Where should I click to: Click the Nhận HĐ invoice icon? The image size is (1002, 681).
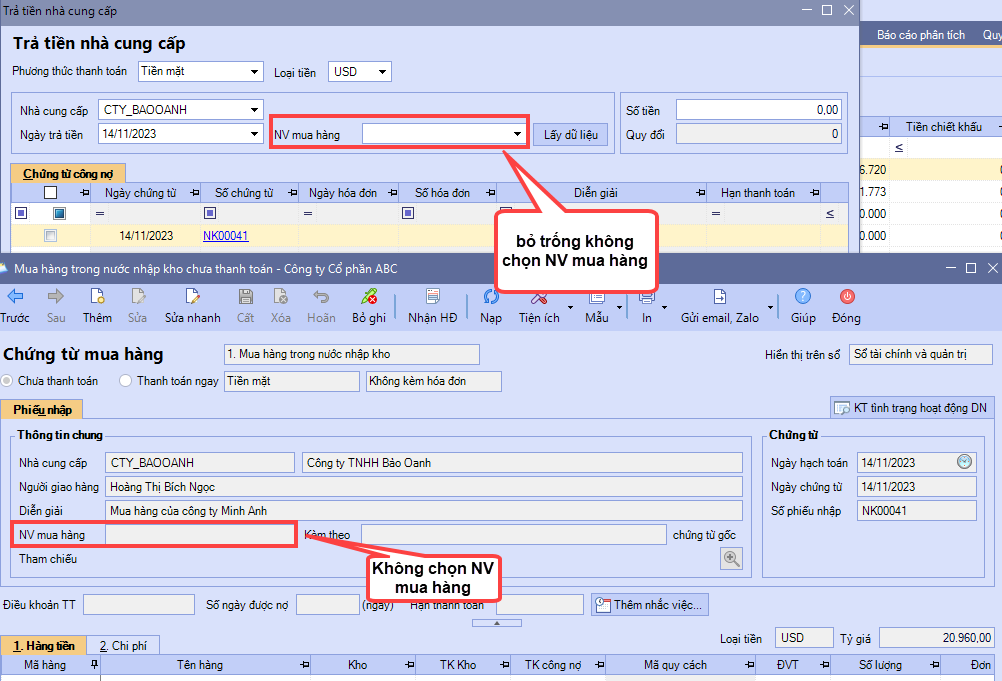[x=432, y=296]
